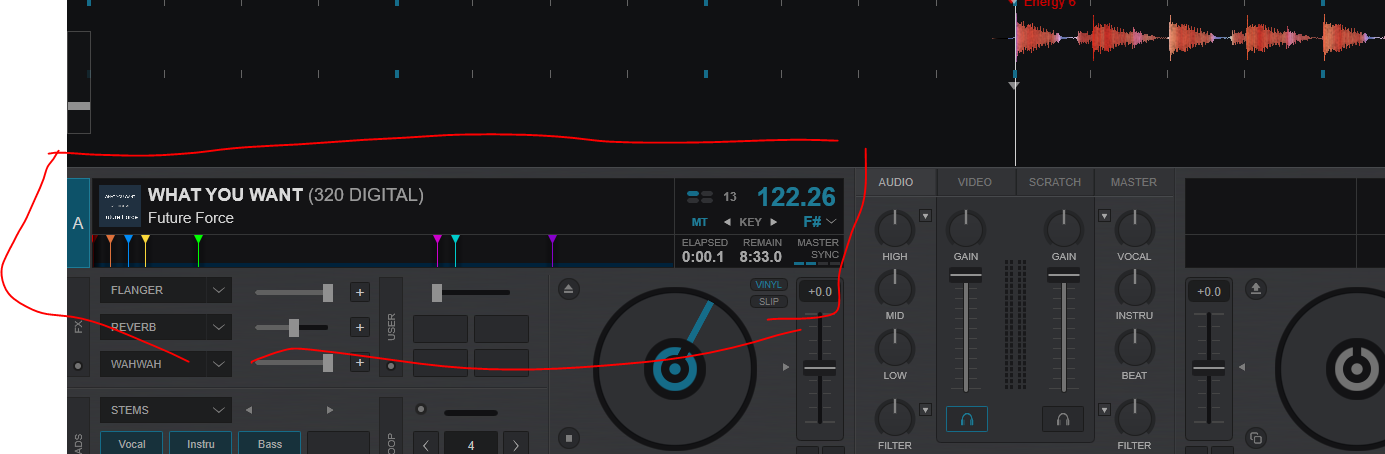
Task: Click the track album art thumbnail
Action: pos(119,206)
